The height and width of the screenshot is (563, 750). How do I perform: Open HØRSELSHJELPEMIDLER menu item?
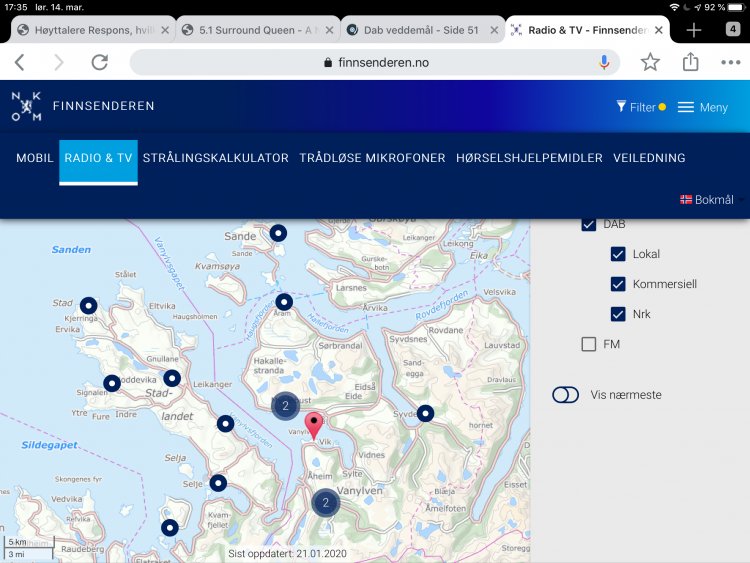click(529, 158)
